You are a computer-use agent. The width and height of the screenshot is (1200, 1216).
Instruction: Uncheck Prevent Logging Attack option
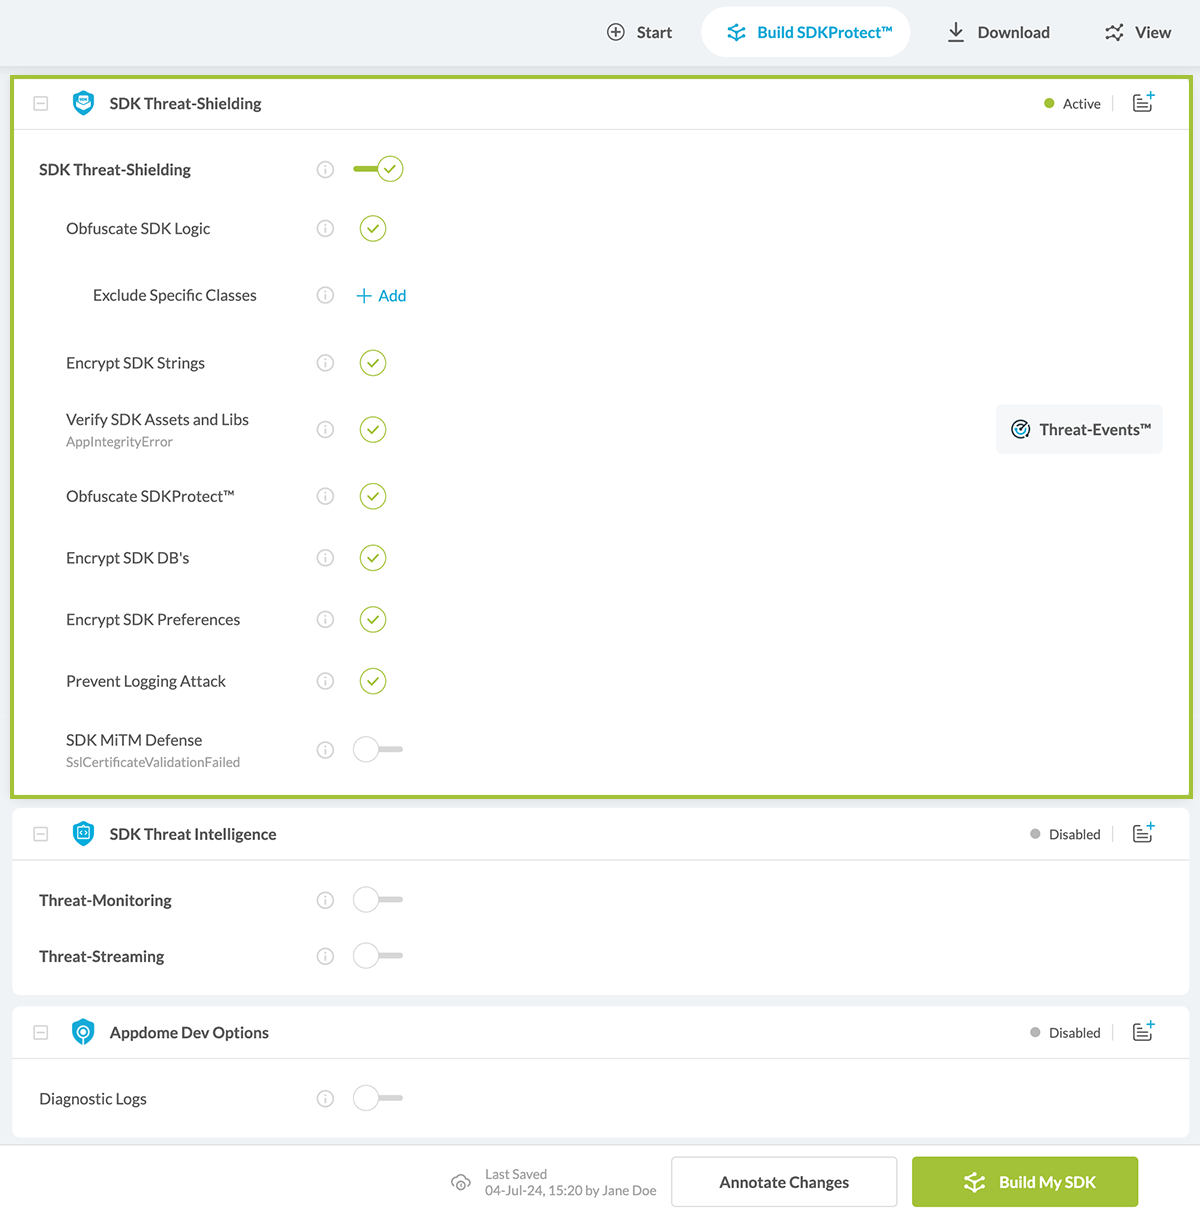point(373,681)
